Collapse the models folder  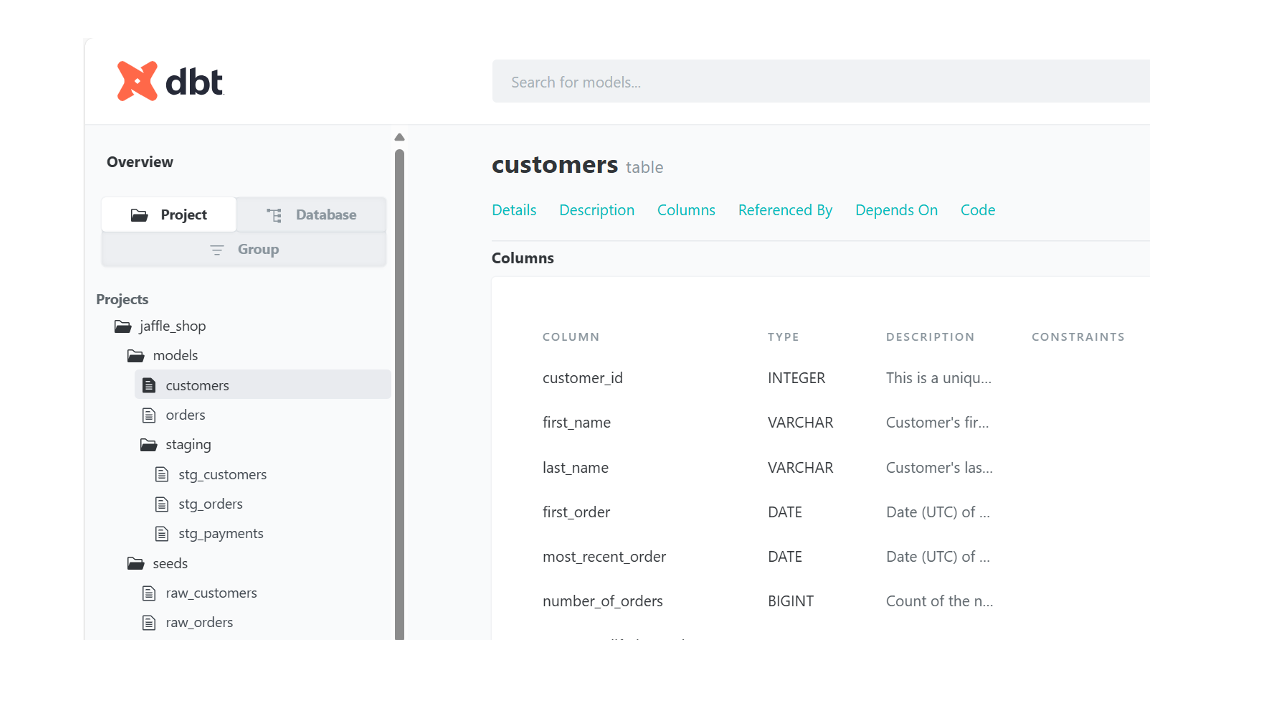tap(136, 355)
